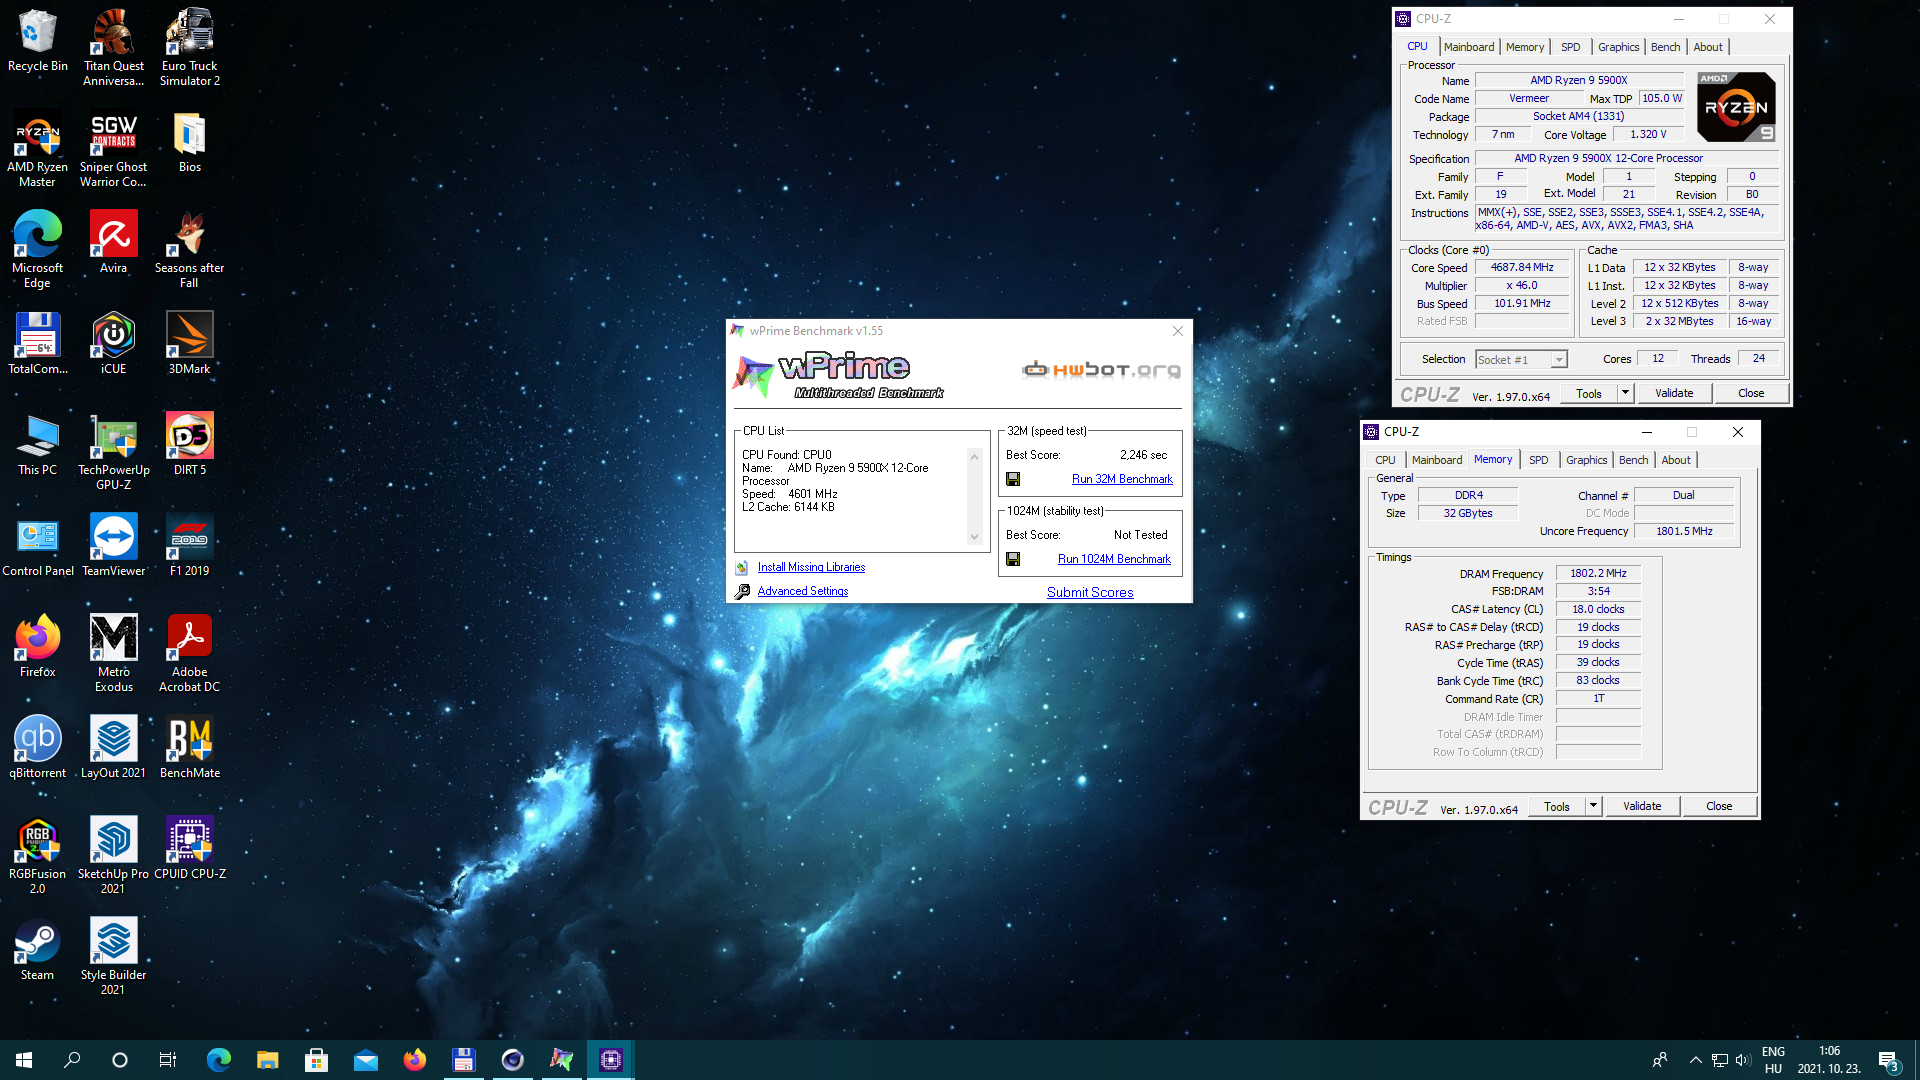
Task: Select the RGBFusion 2.0 icon
Action: tap(37, 856)
